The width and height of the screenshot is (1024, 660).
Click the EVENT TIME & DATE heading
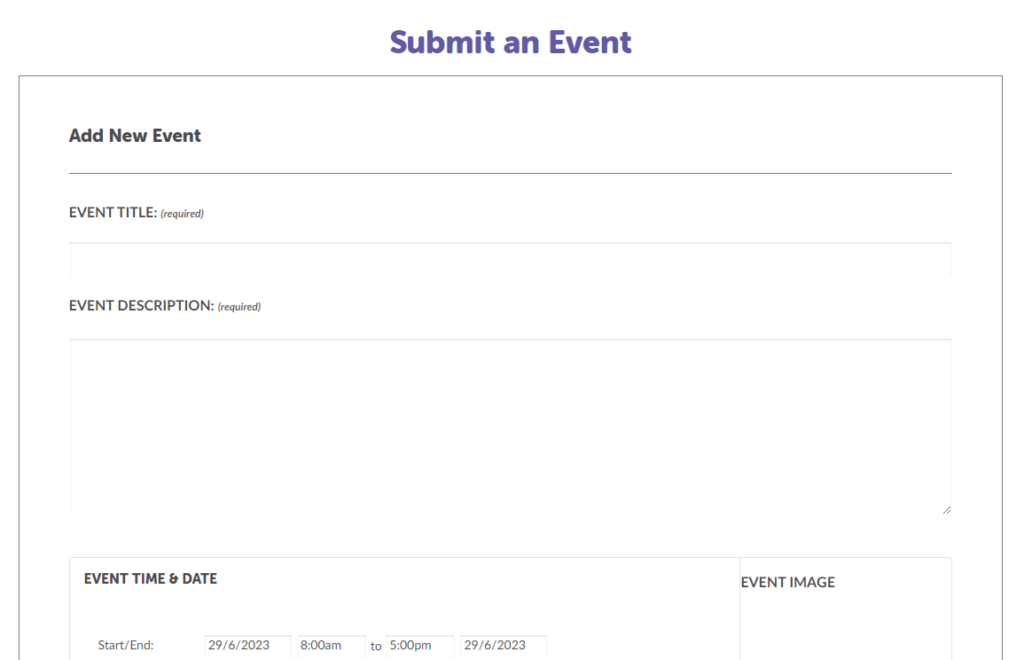(x=150, y=579)
